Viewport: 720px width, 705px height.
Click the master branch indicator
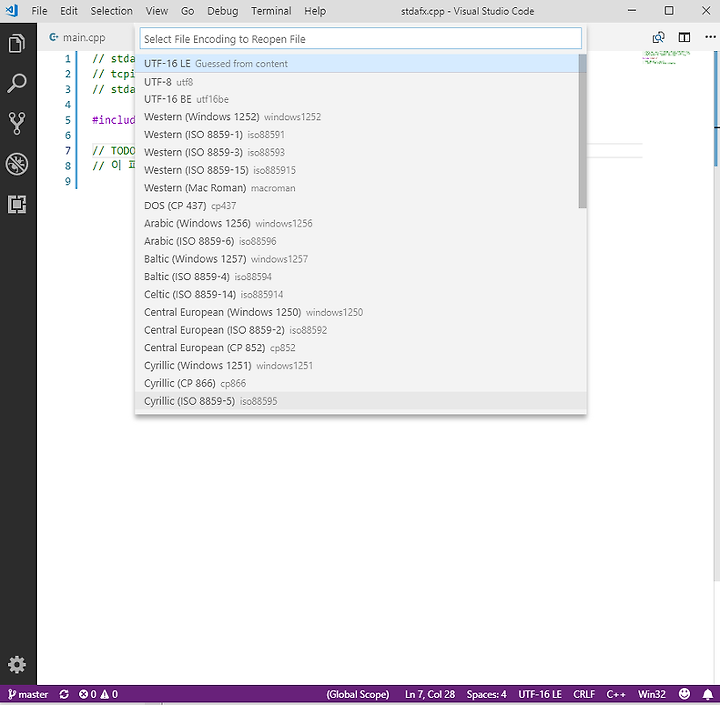point(28,694)
